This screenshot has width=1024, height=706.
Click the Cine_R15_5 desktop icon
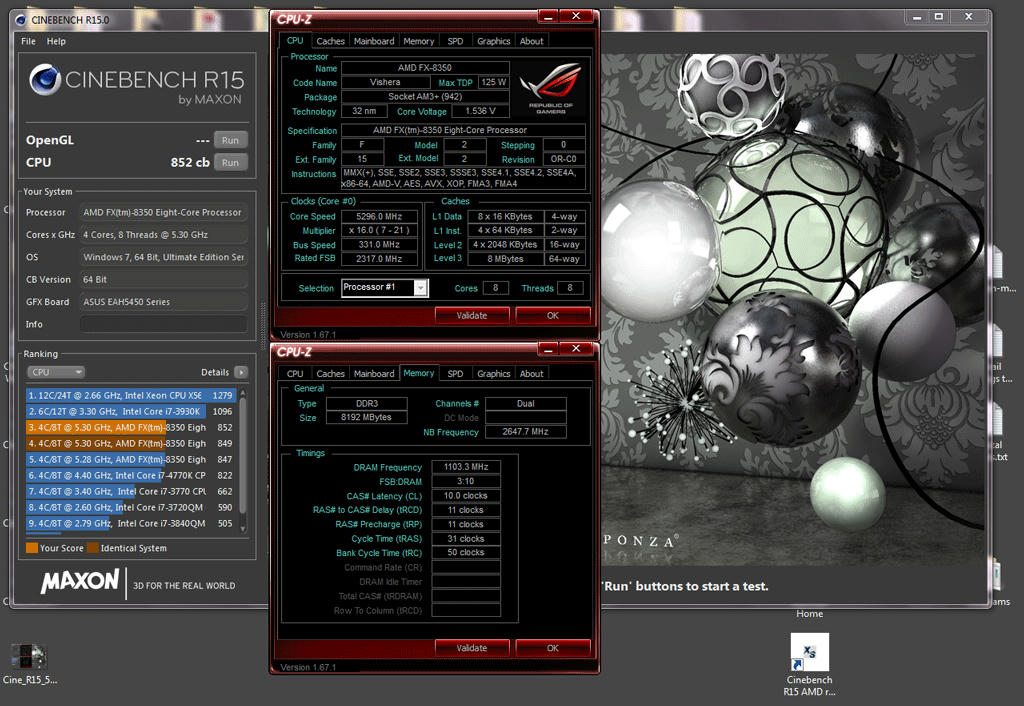(x=28, y=663)
